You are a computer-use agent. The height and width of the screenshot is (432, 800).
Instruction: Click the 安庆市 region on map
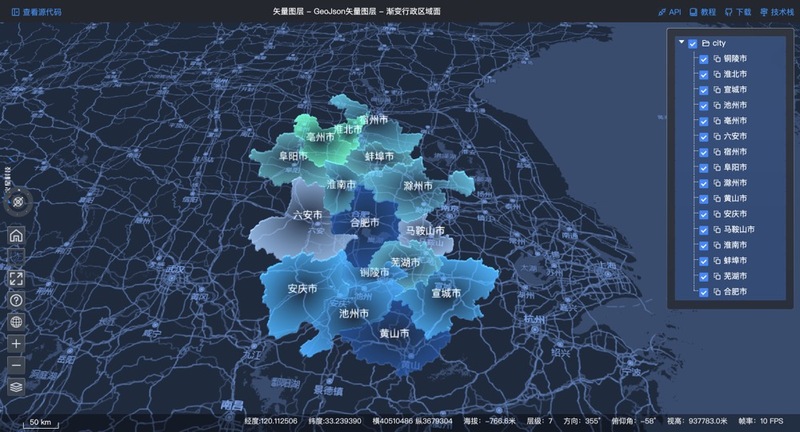[x=302, y=289]
